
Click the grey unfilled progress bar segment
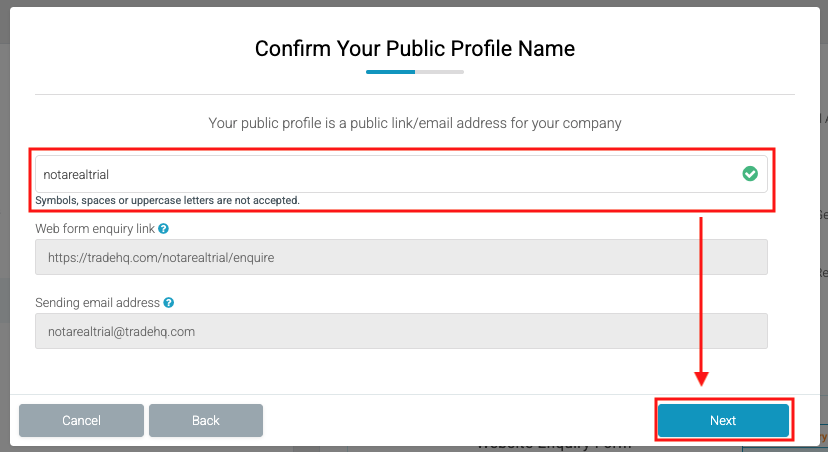click(440, 72)
